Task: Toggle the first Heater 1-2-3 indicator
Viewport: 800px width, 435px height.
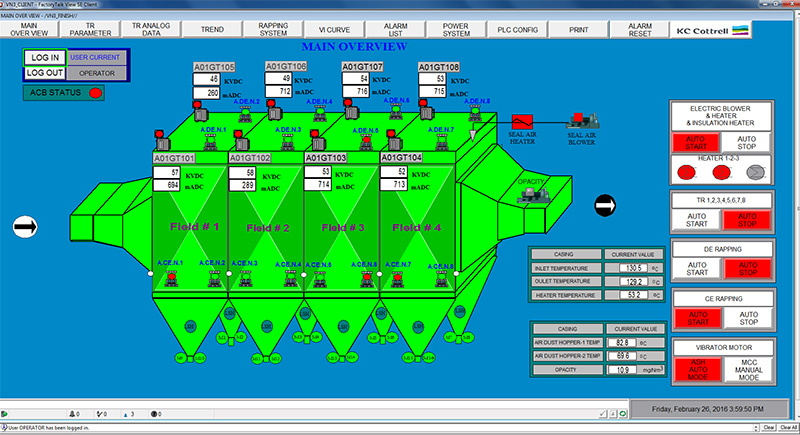Action: (687, 172)
